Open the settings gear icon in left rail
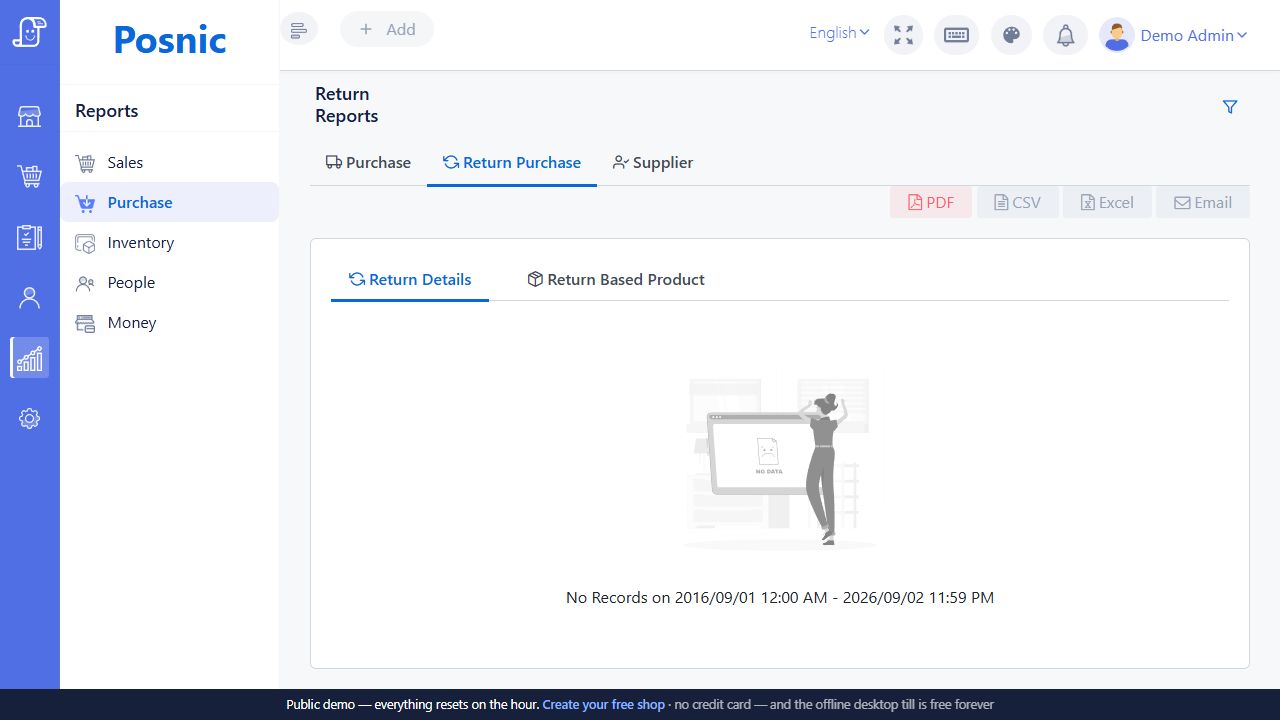 (30, 418)
